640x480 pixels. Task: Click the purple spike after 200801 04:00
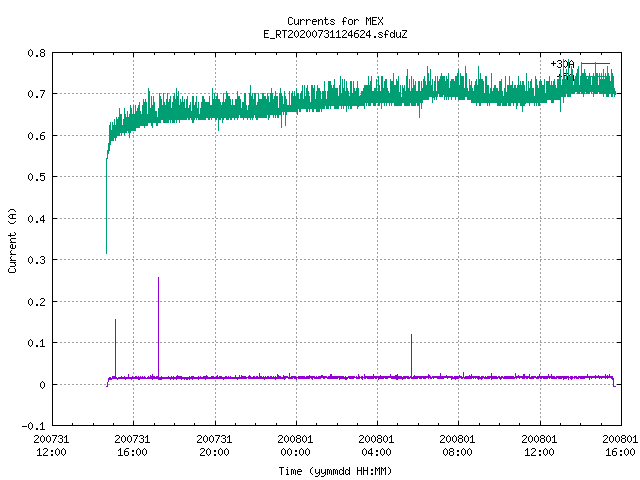(411, 355)
